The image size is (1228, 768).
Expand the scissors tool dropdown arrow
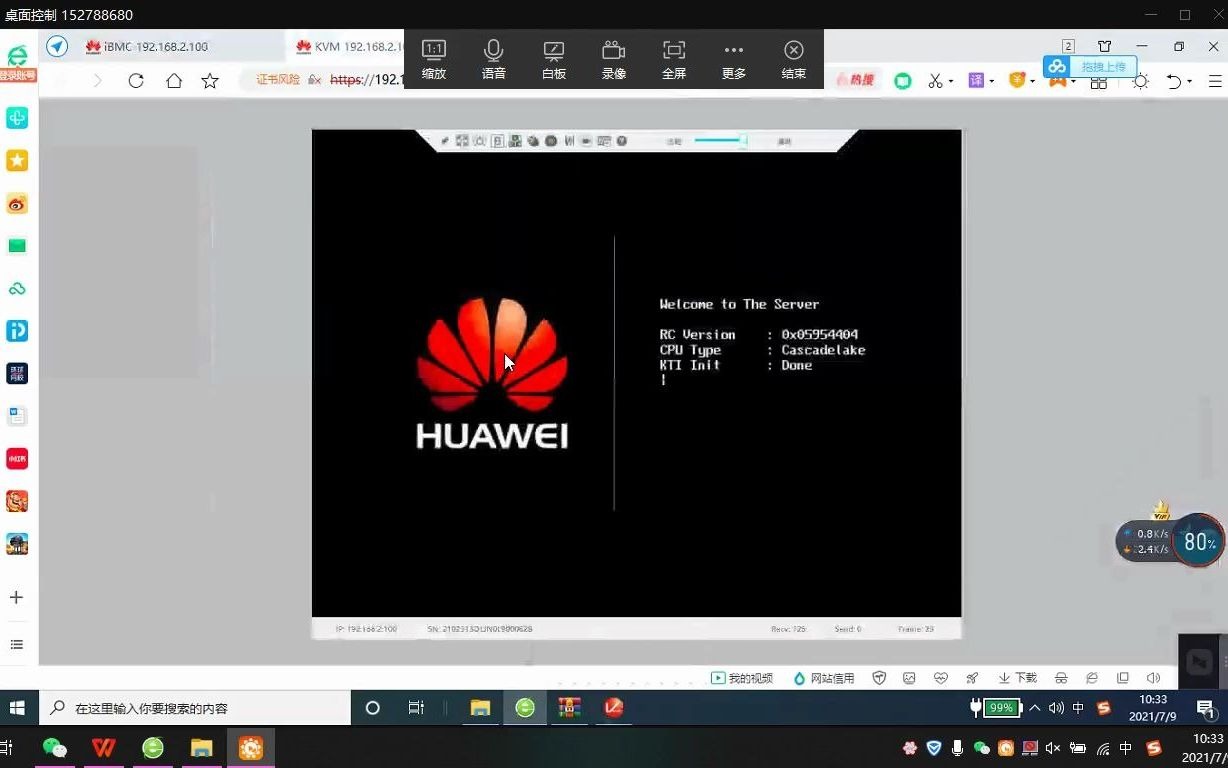point(951,82)
